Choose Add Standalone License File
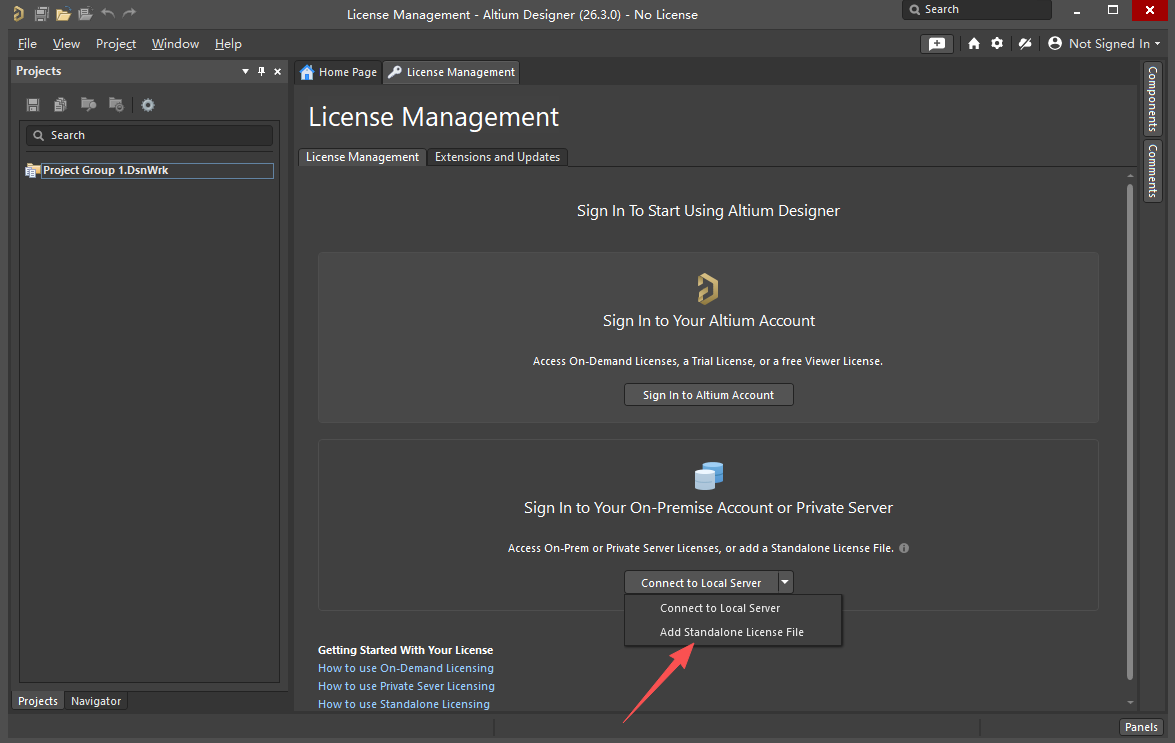1175x743 pixels. (x=731, y=632)
